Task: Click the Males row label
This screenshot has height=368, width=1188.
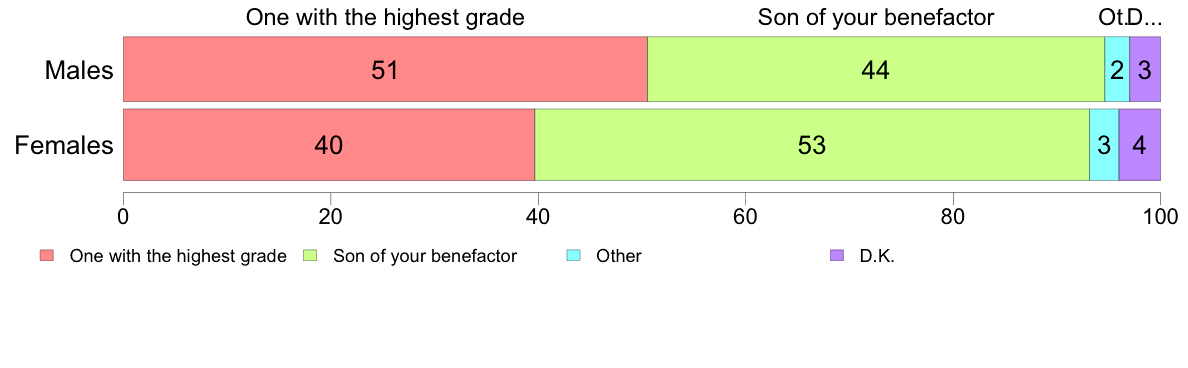Action: click(x=80, y=70)
